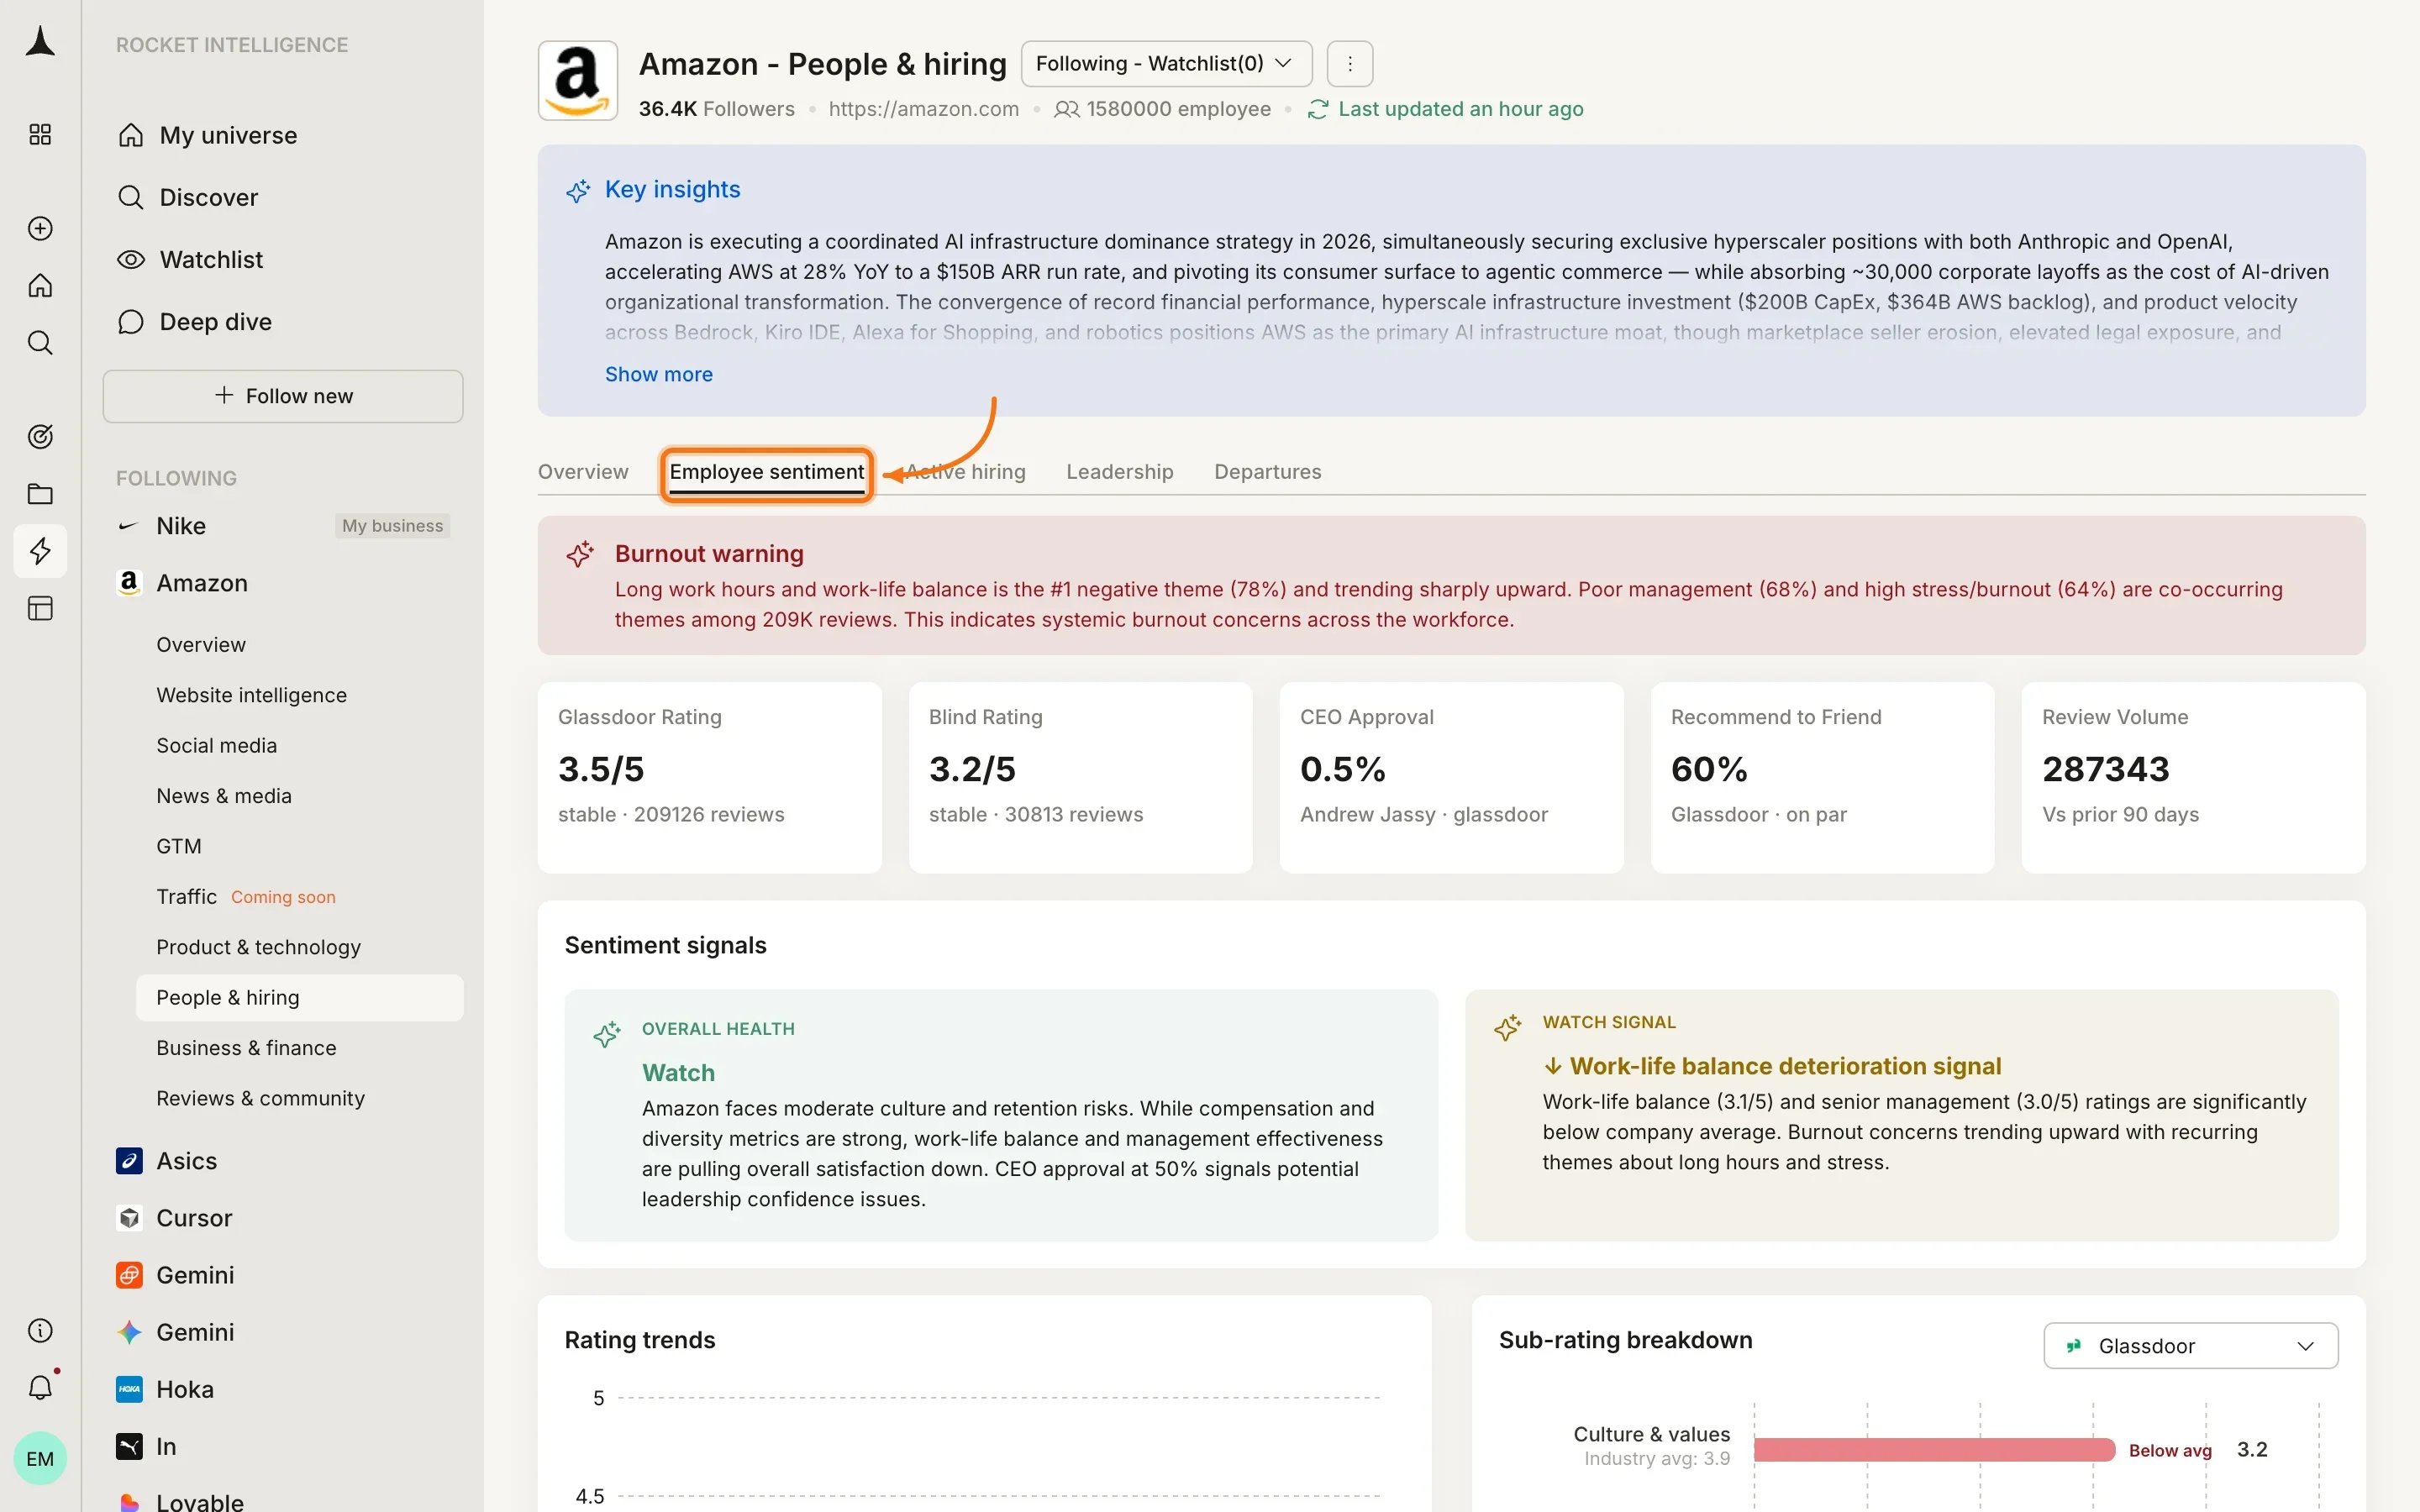2420x1512 pixels.
Task: Switch to the Overview tab
Action: click(583, 472)
